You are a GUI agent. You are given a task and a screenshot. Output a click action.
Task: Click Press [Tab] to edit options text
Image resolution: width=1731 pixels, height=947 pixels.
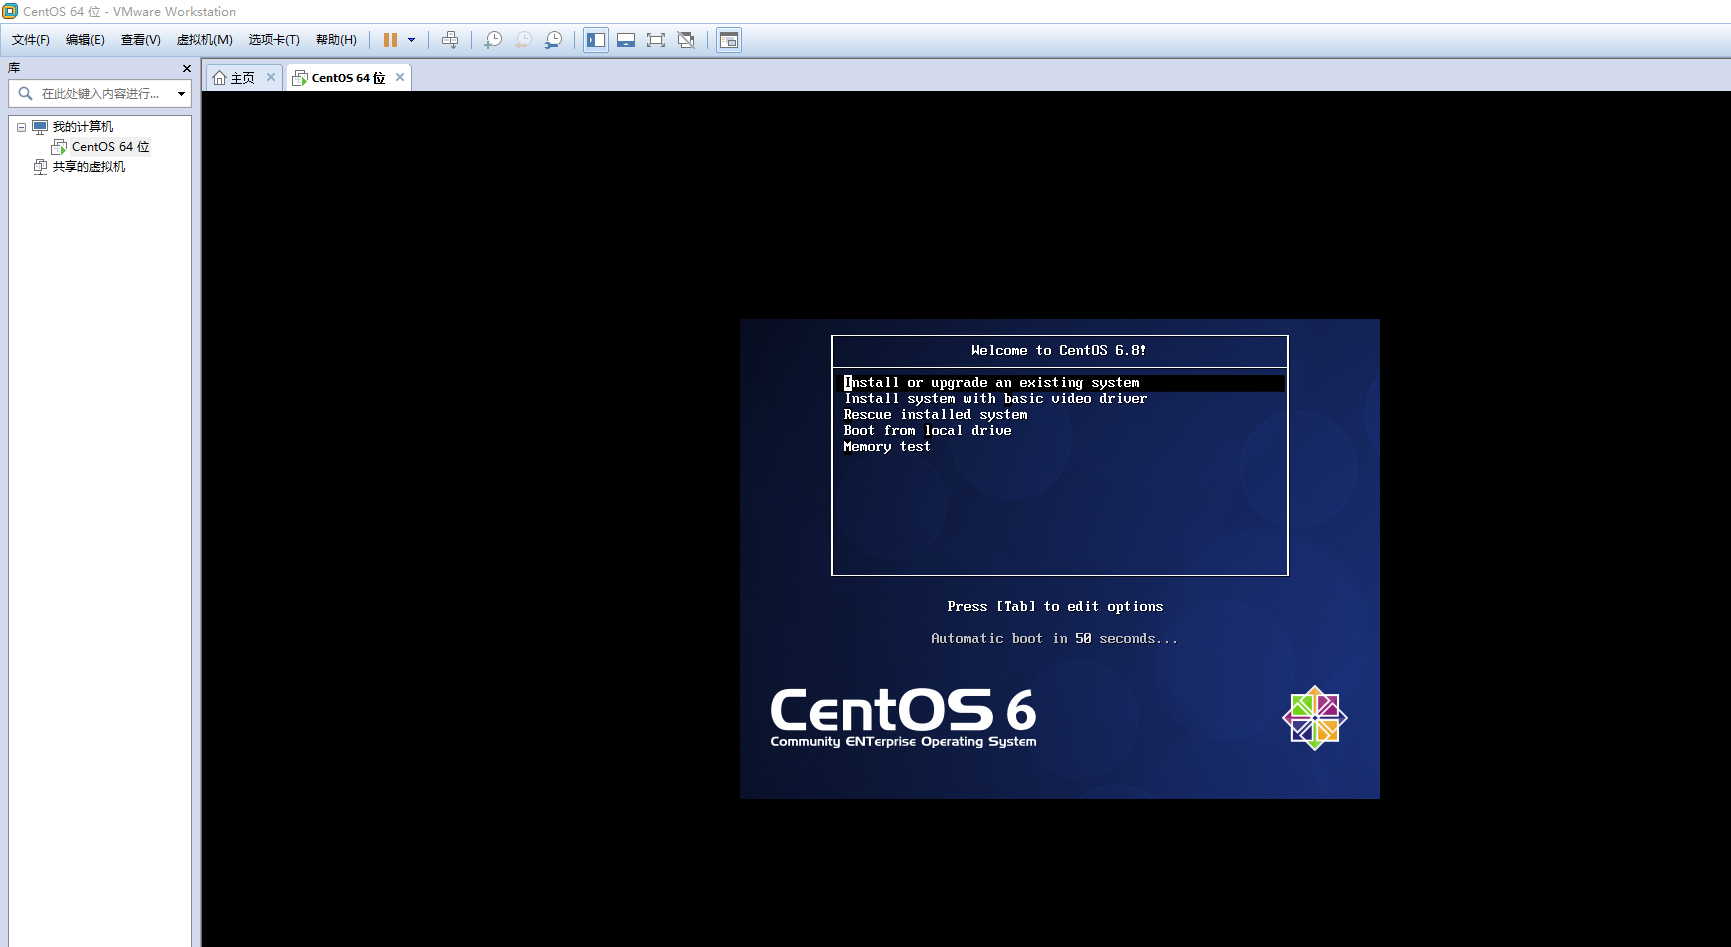[x=1055, y=607]
